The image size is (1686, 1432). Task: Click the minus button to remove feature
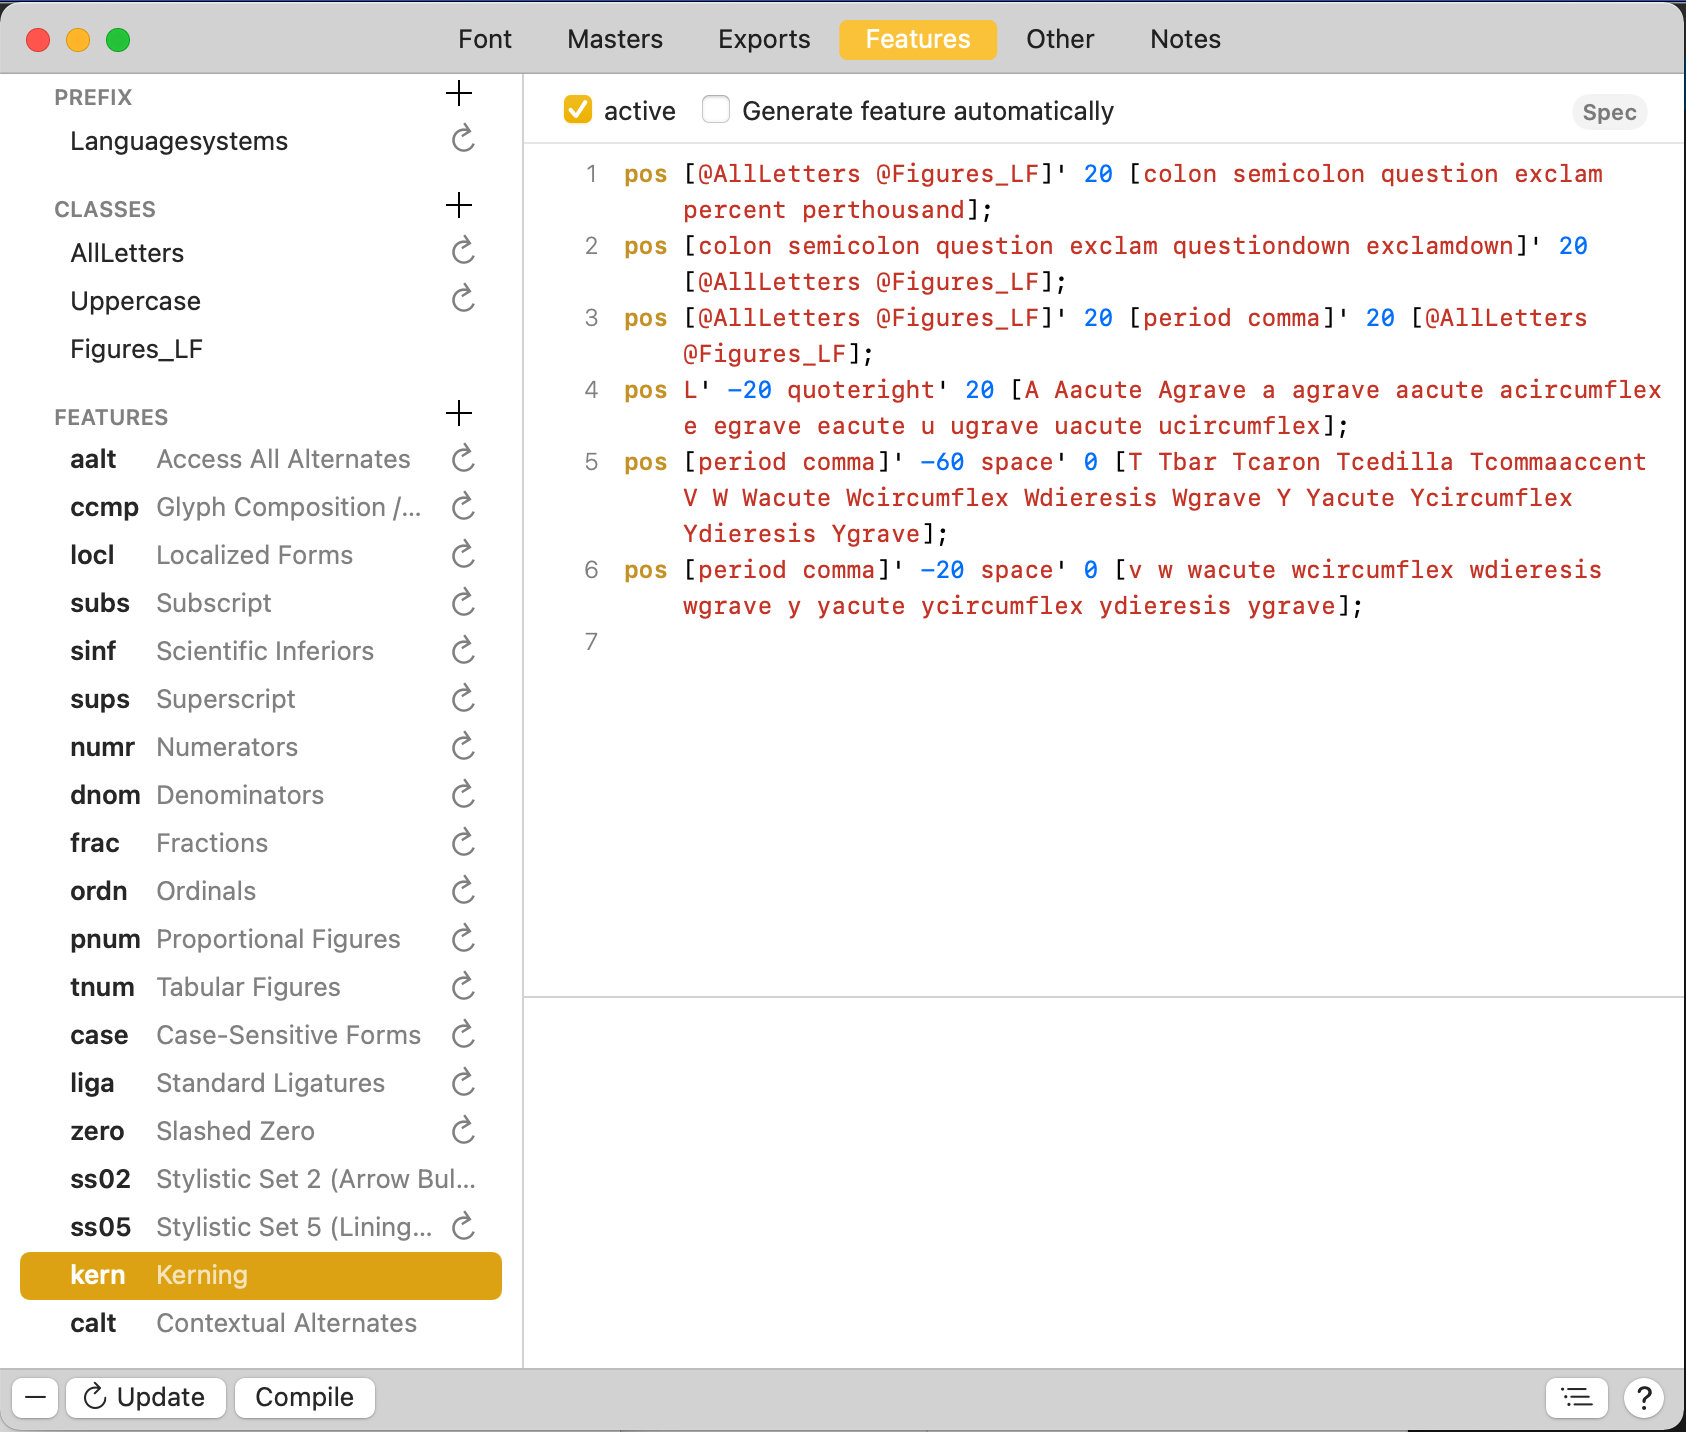point(36,1397)
